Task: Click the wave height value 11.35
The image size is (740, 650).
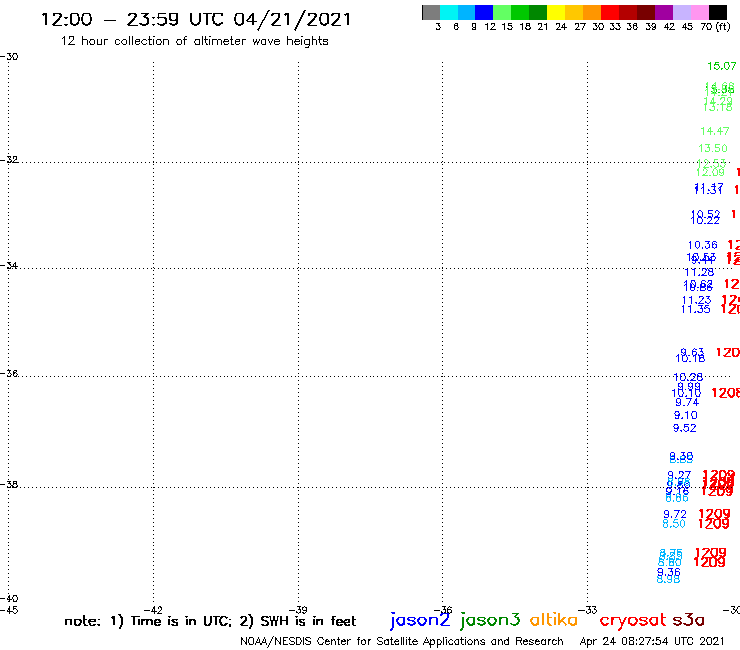Action: tap(695, 309)
